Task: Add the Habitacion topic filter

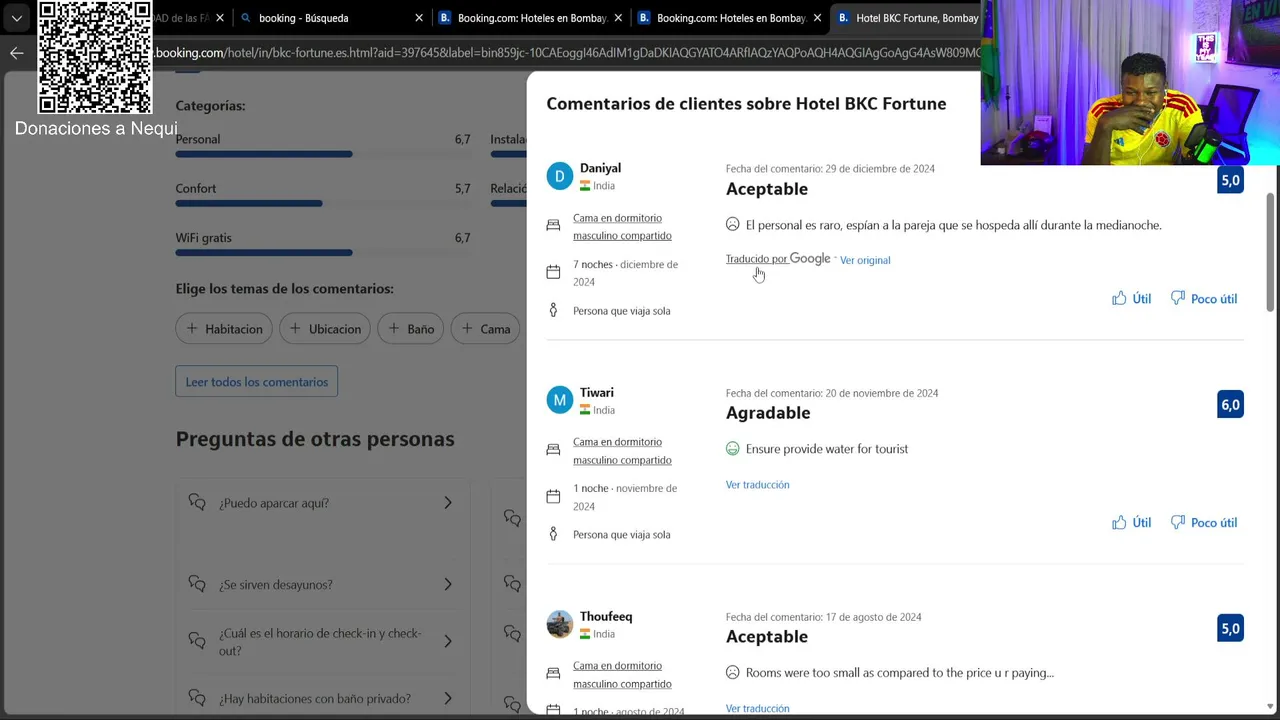Action: pos(225,329)
